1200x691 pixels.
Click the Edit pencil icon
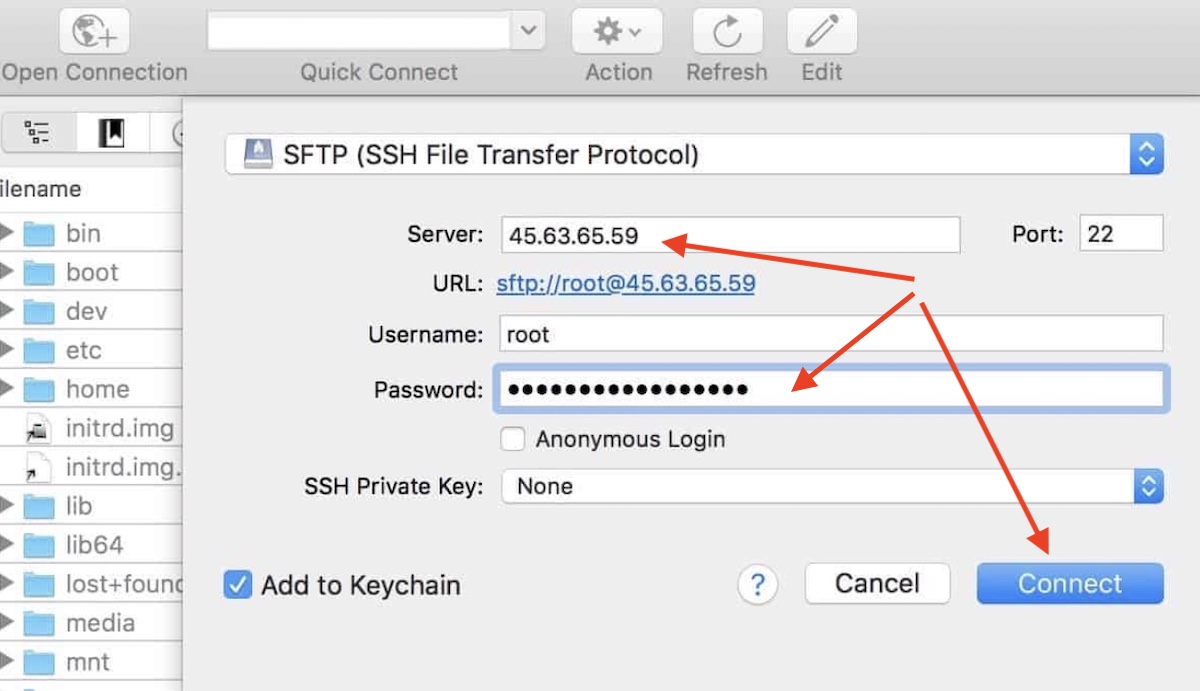click(x=821, y=32)
